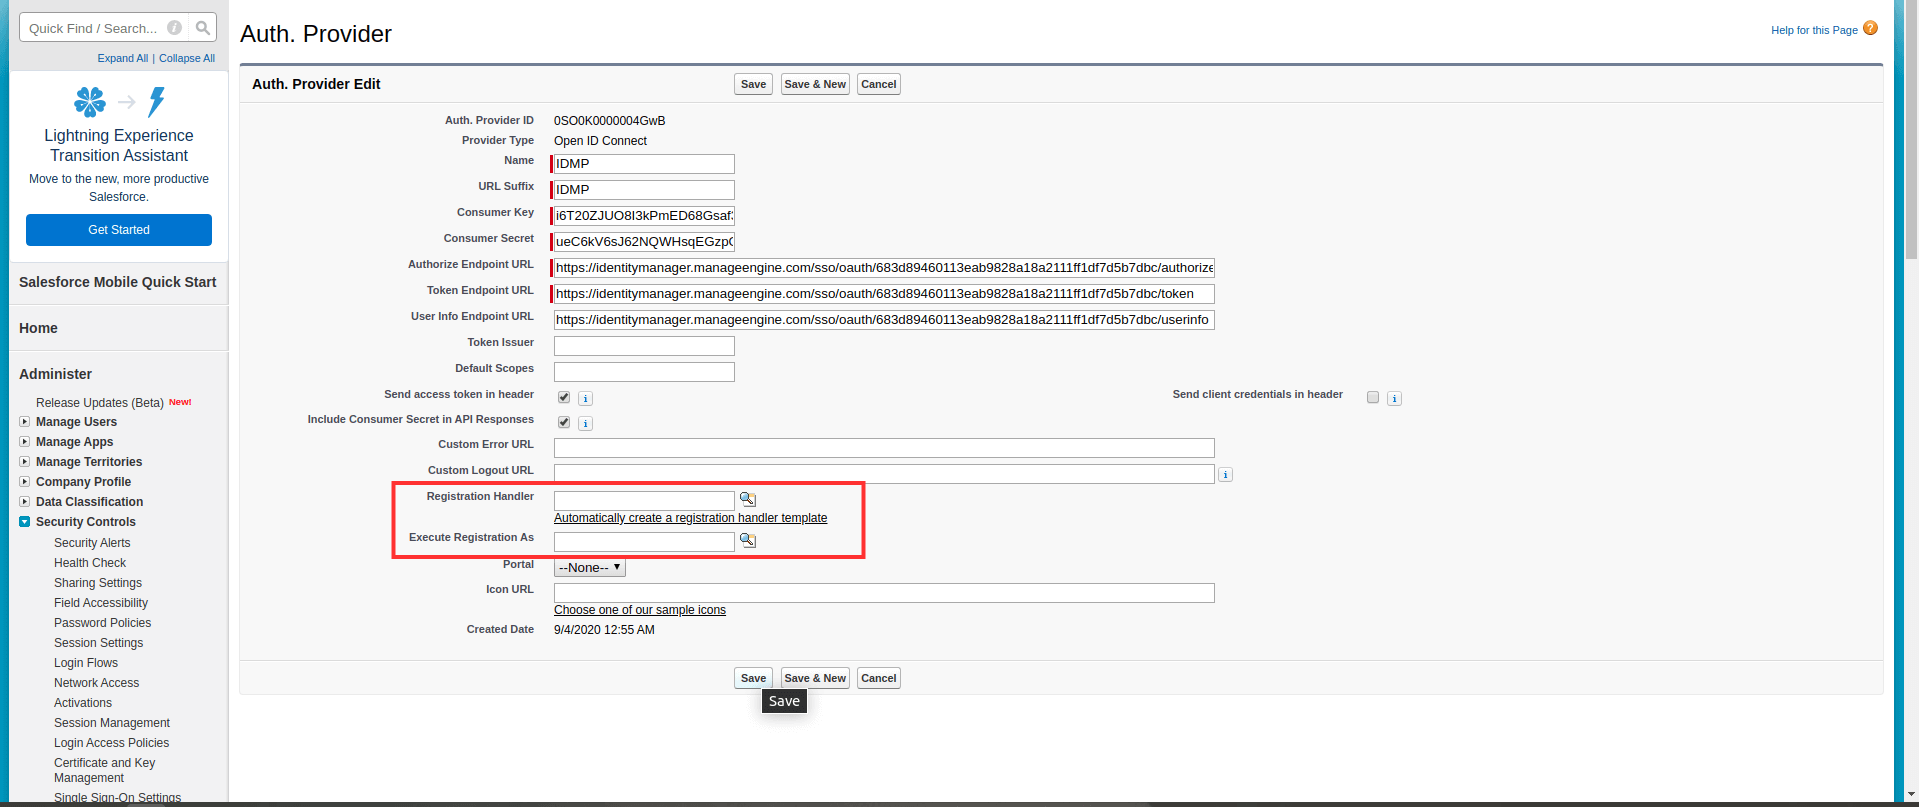Open the Execute Registration As lookup icon

point(748,540)
